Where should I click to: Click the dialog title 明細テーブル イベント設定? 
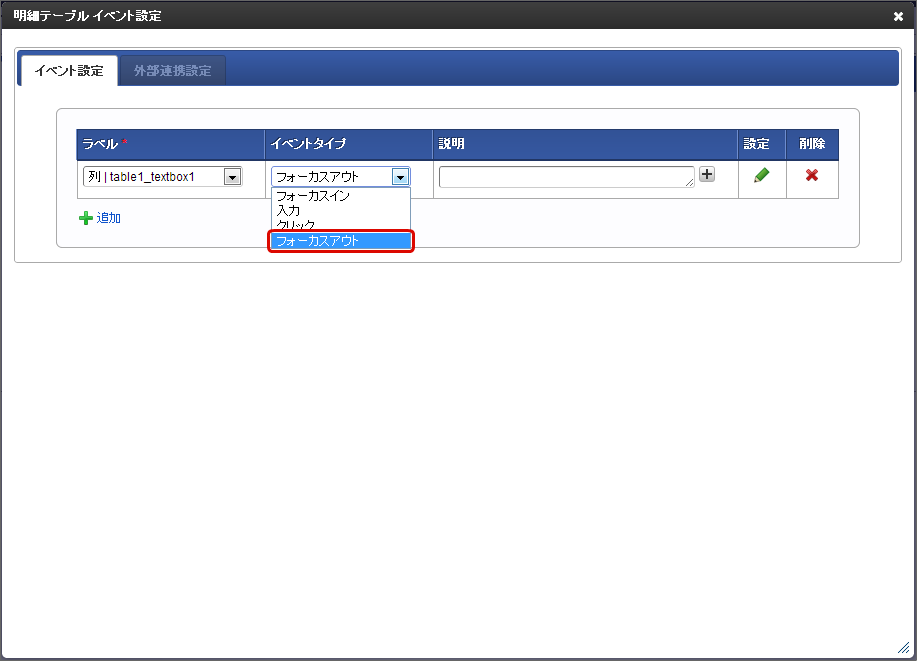coord(88,16)
